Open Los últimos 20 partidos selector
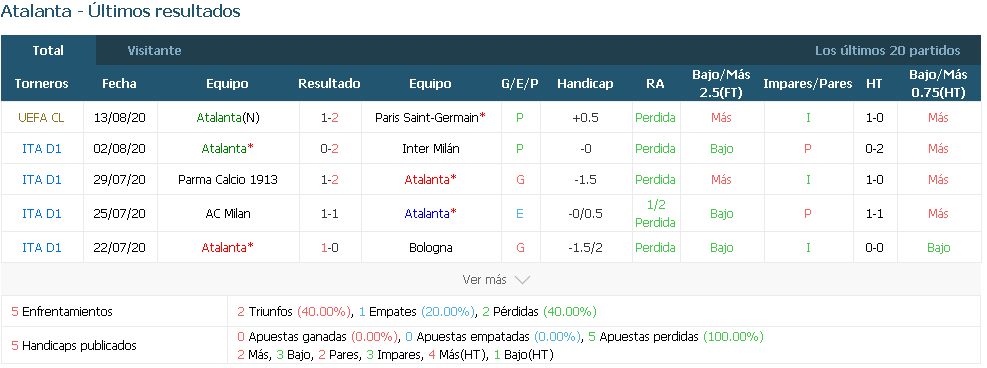 888,50
